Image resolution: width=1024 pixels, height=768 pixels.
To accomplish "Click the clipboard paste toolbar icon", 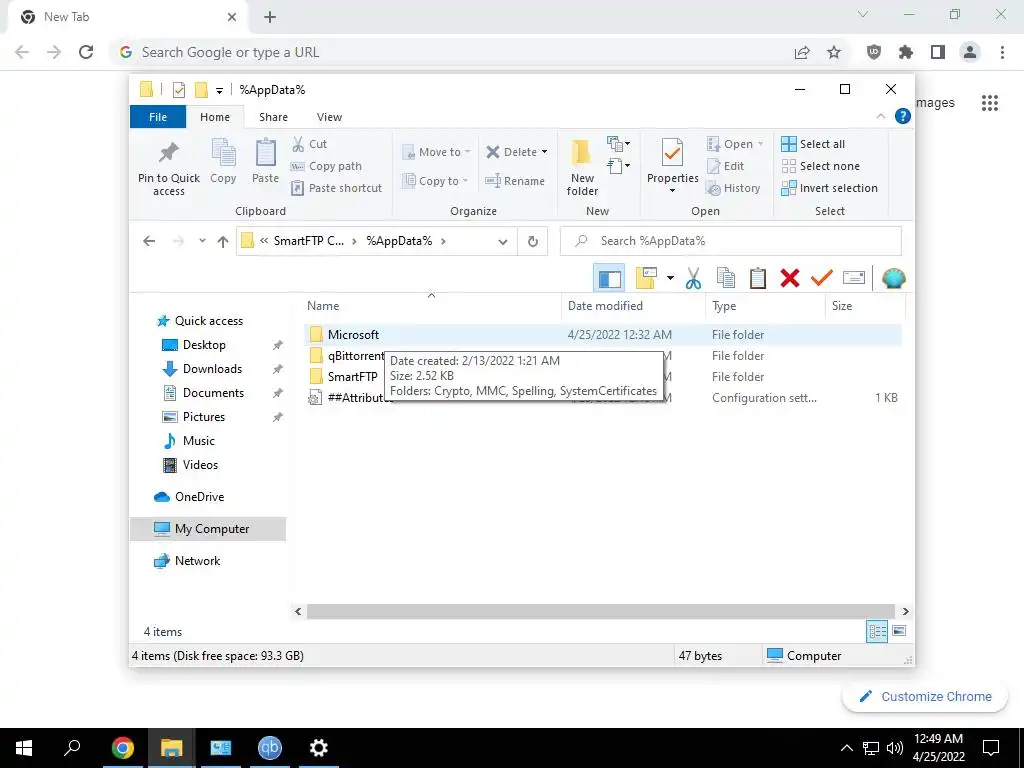I will coord(758,278).
